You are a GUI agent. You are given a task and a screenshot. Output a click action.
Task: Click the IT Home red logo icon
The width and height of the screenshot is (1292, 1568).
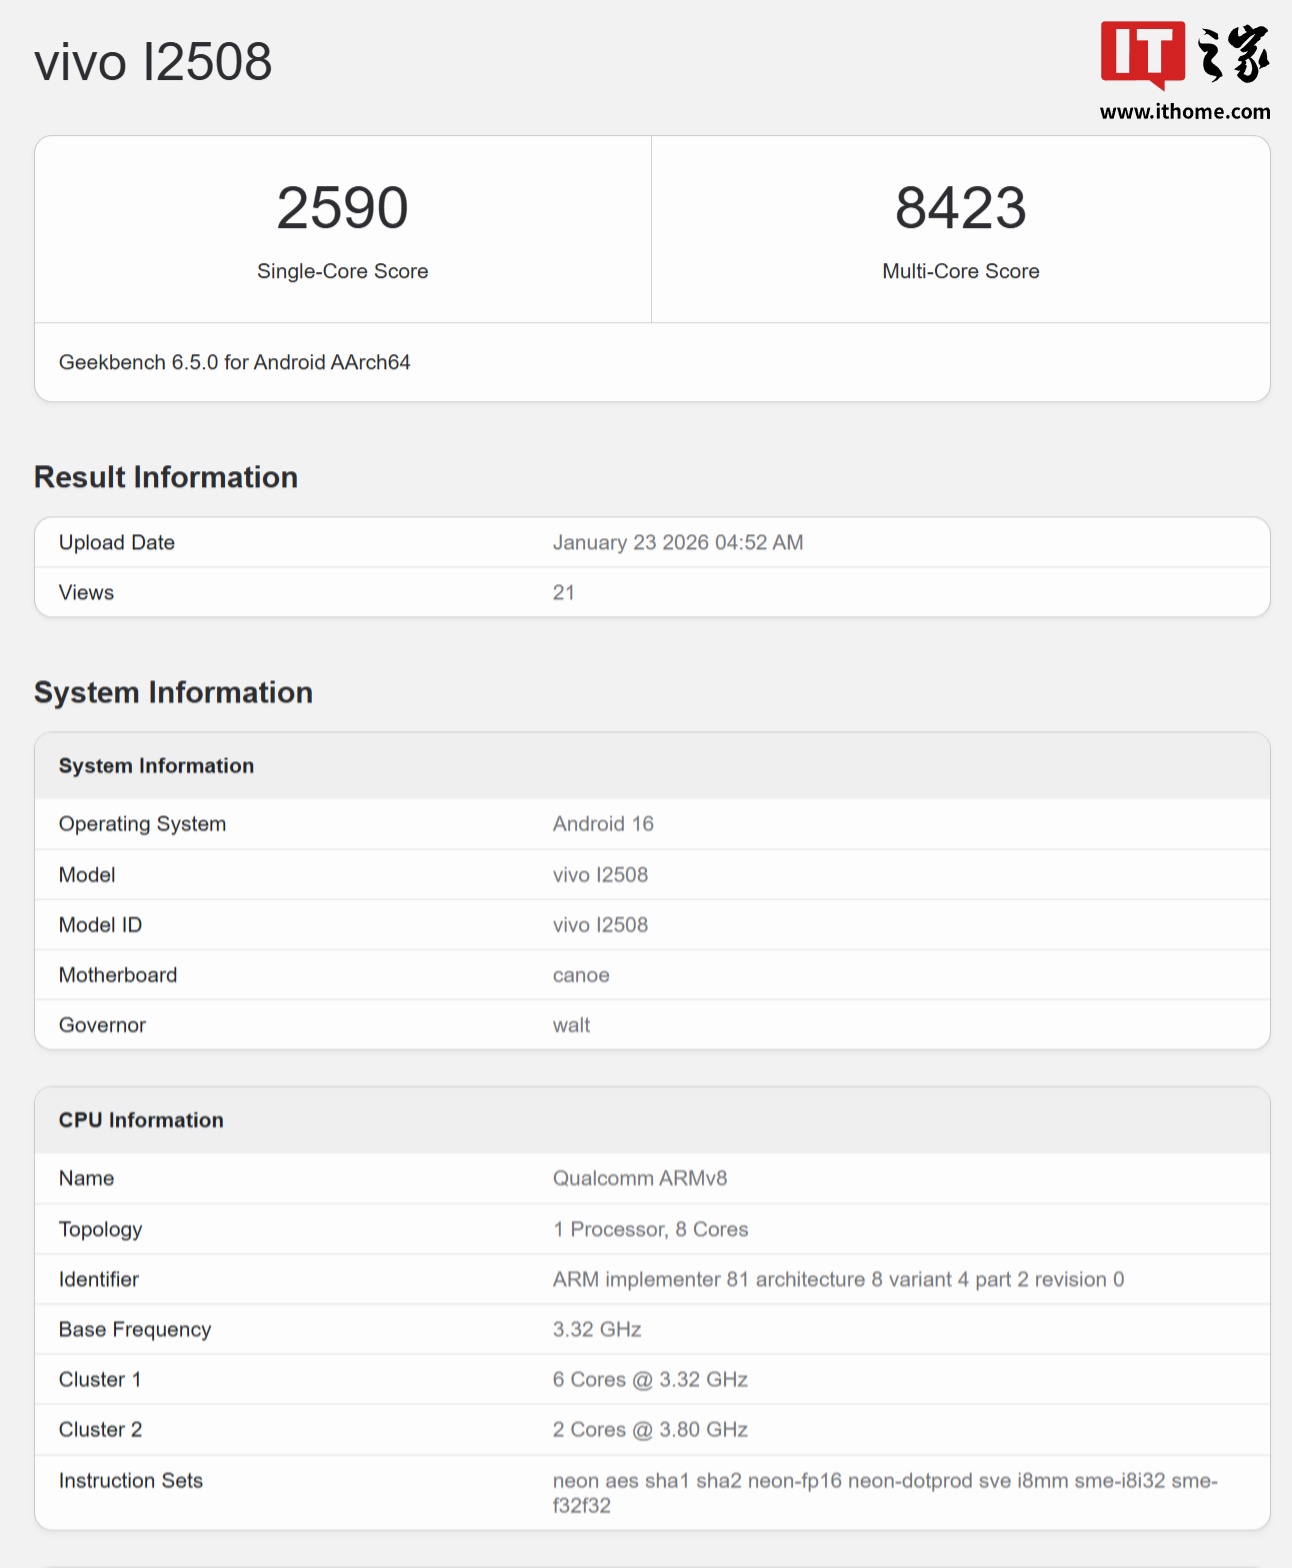point(1142,54)
